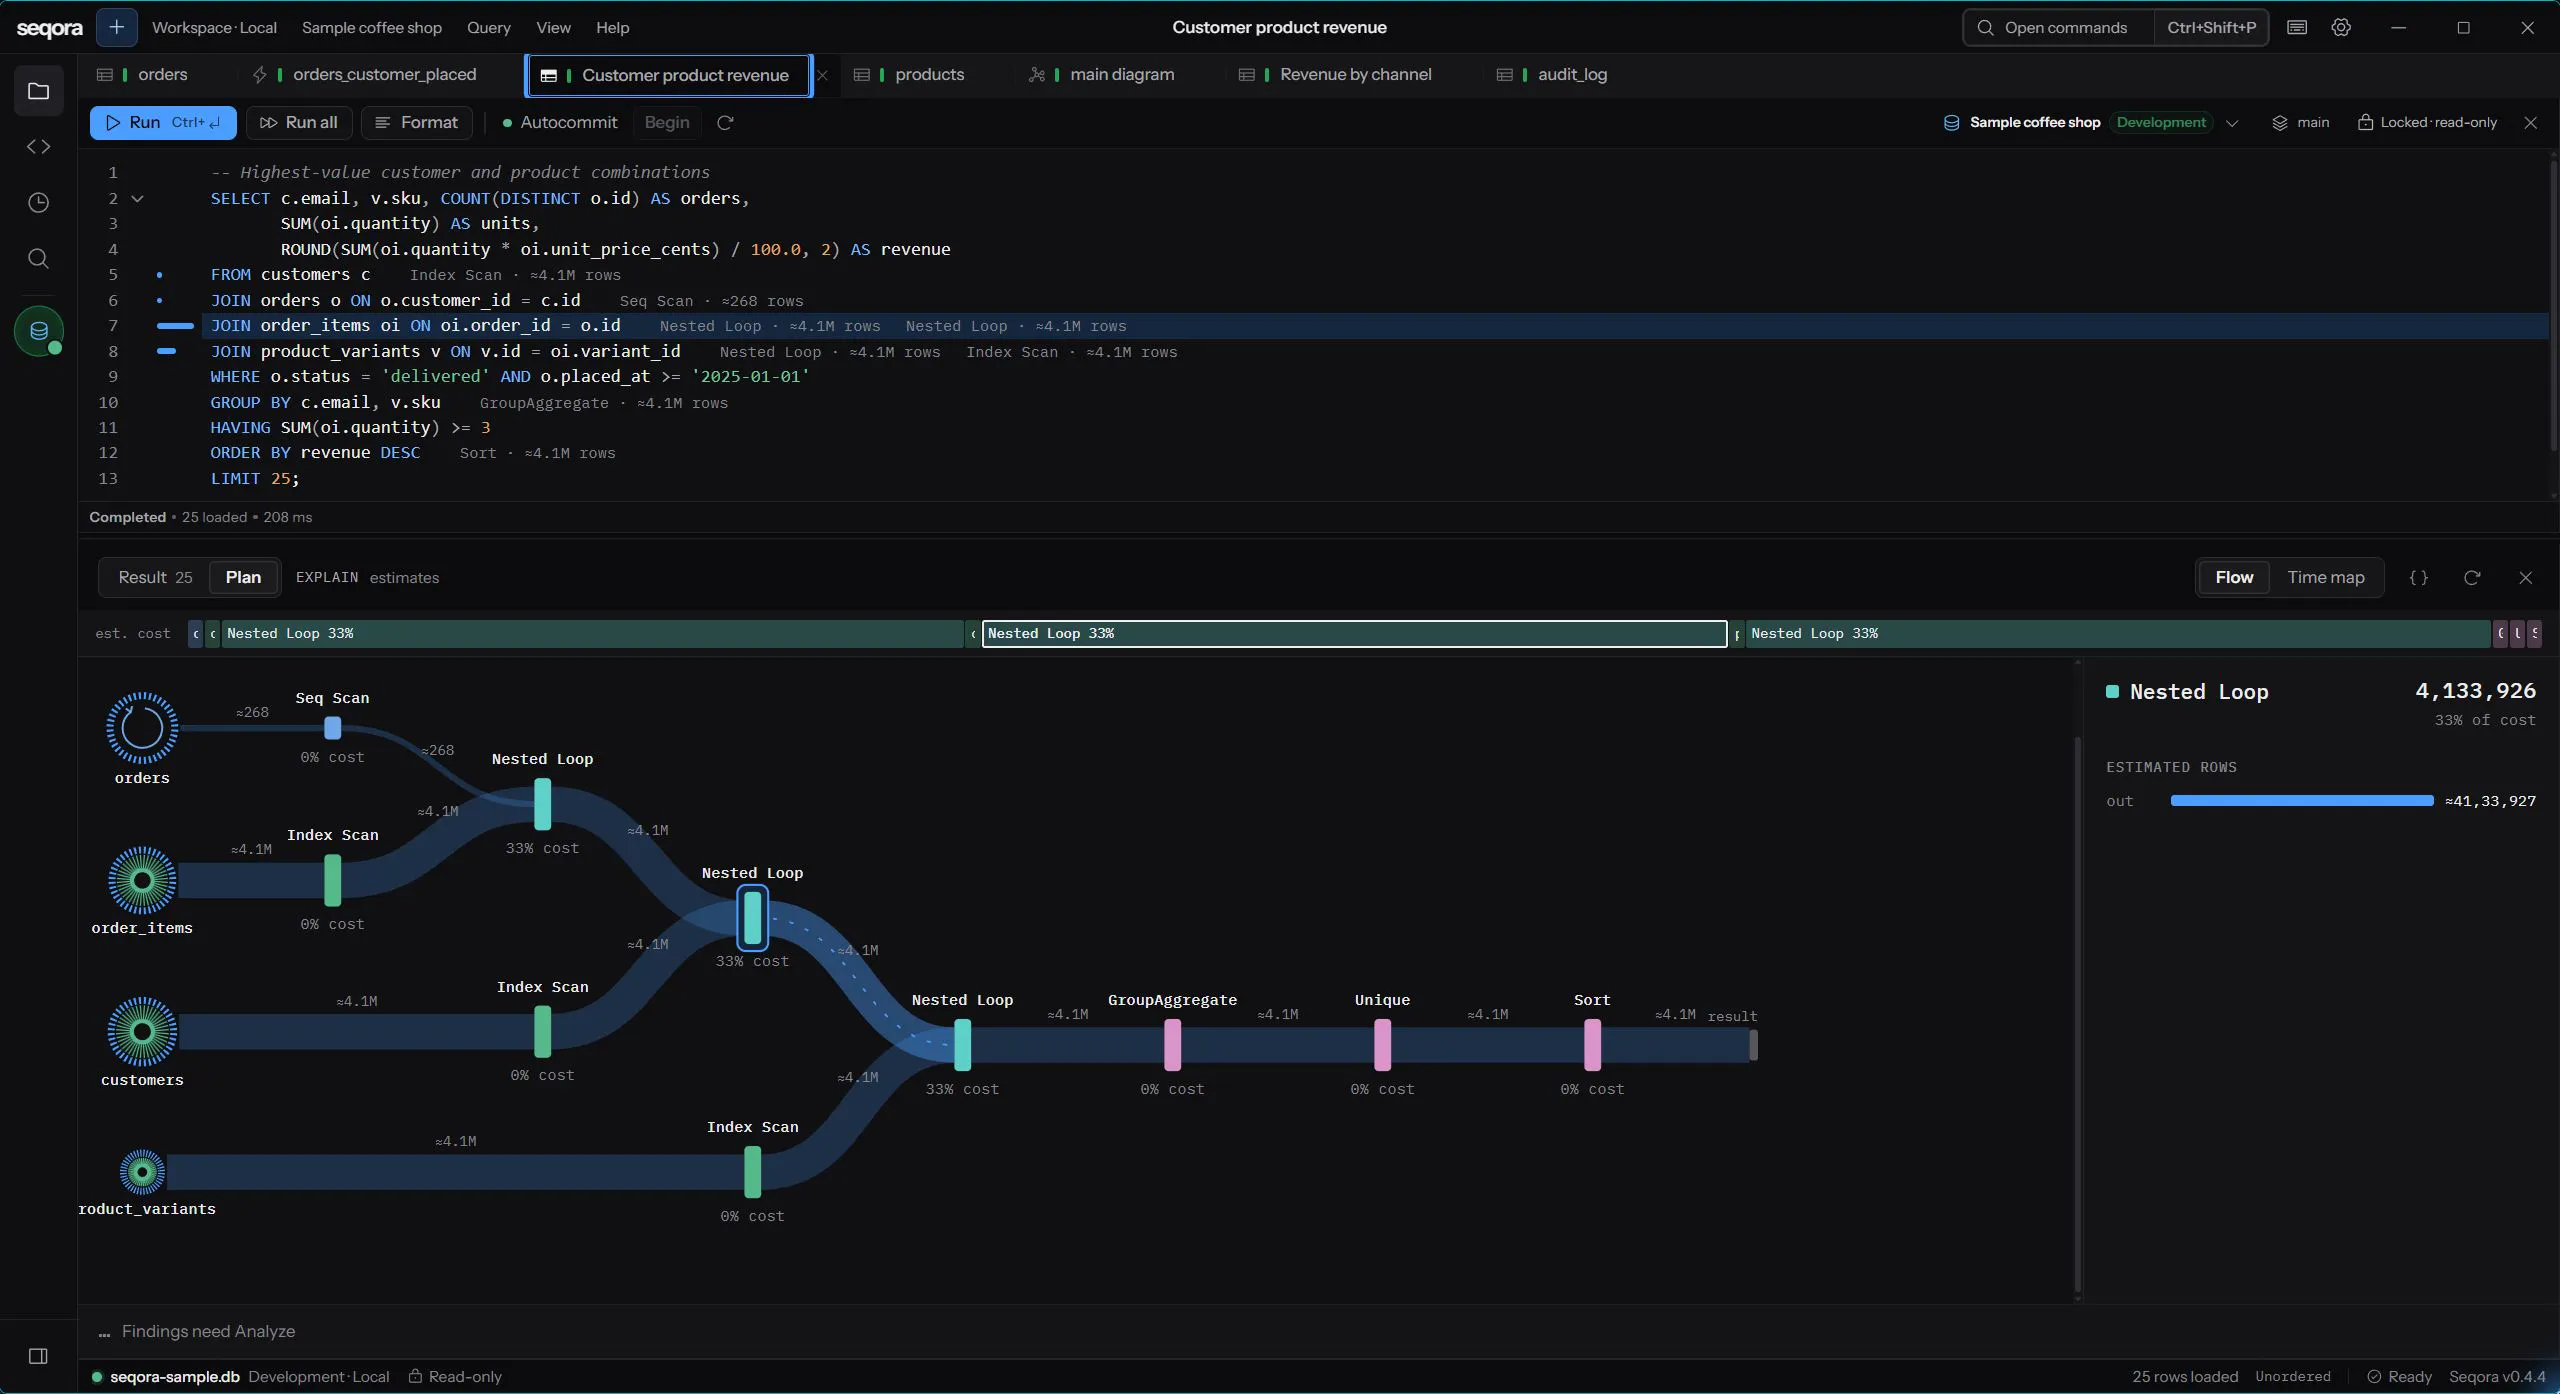Screen dimensions: 2560x1394
Task: Show raw plan JSON braces icon
Action: pyautogui.click(x=2418, y=577)
